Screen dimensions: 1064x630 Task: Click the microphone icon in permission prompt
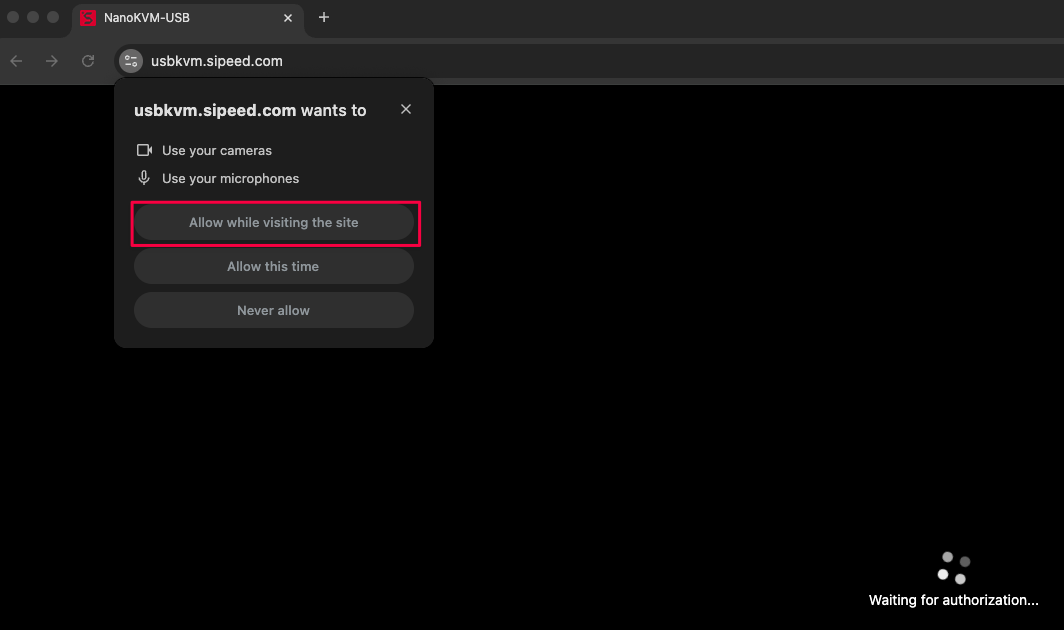(x=144, y=178)
